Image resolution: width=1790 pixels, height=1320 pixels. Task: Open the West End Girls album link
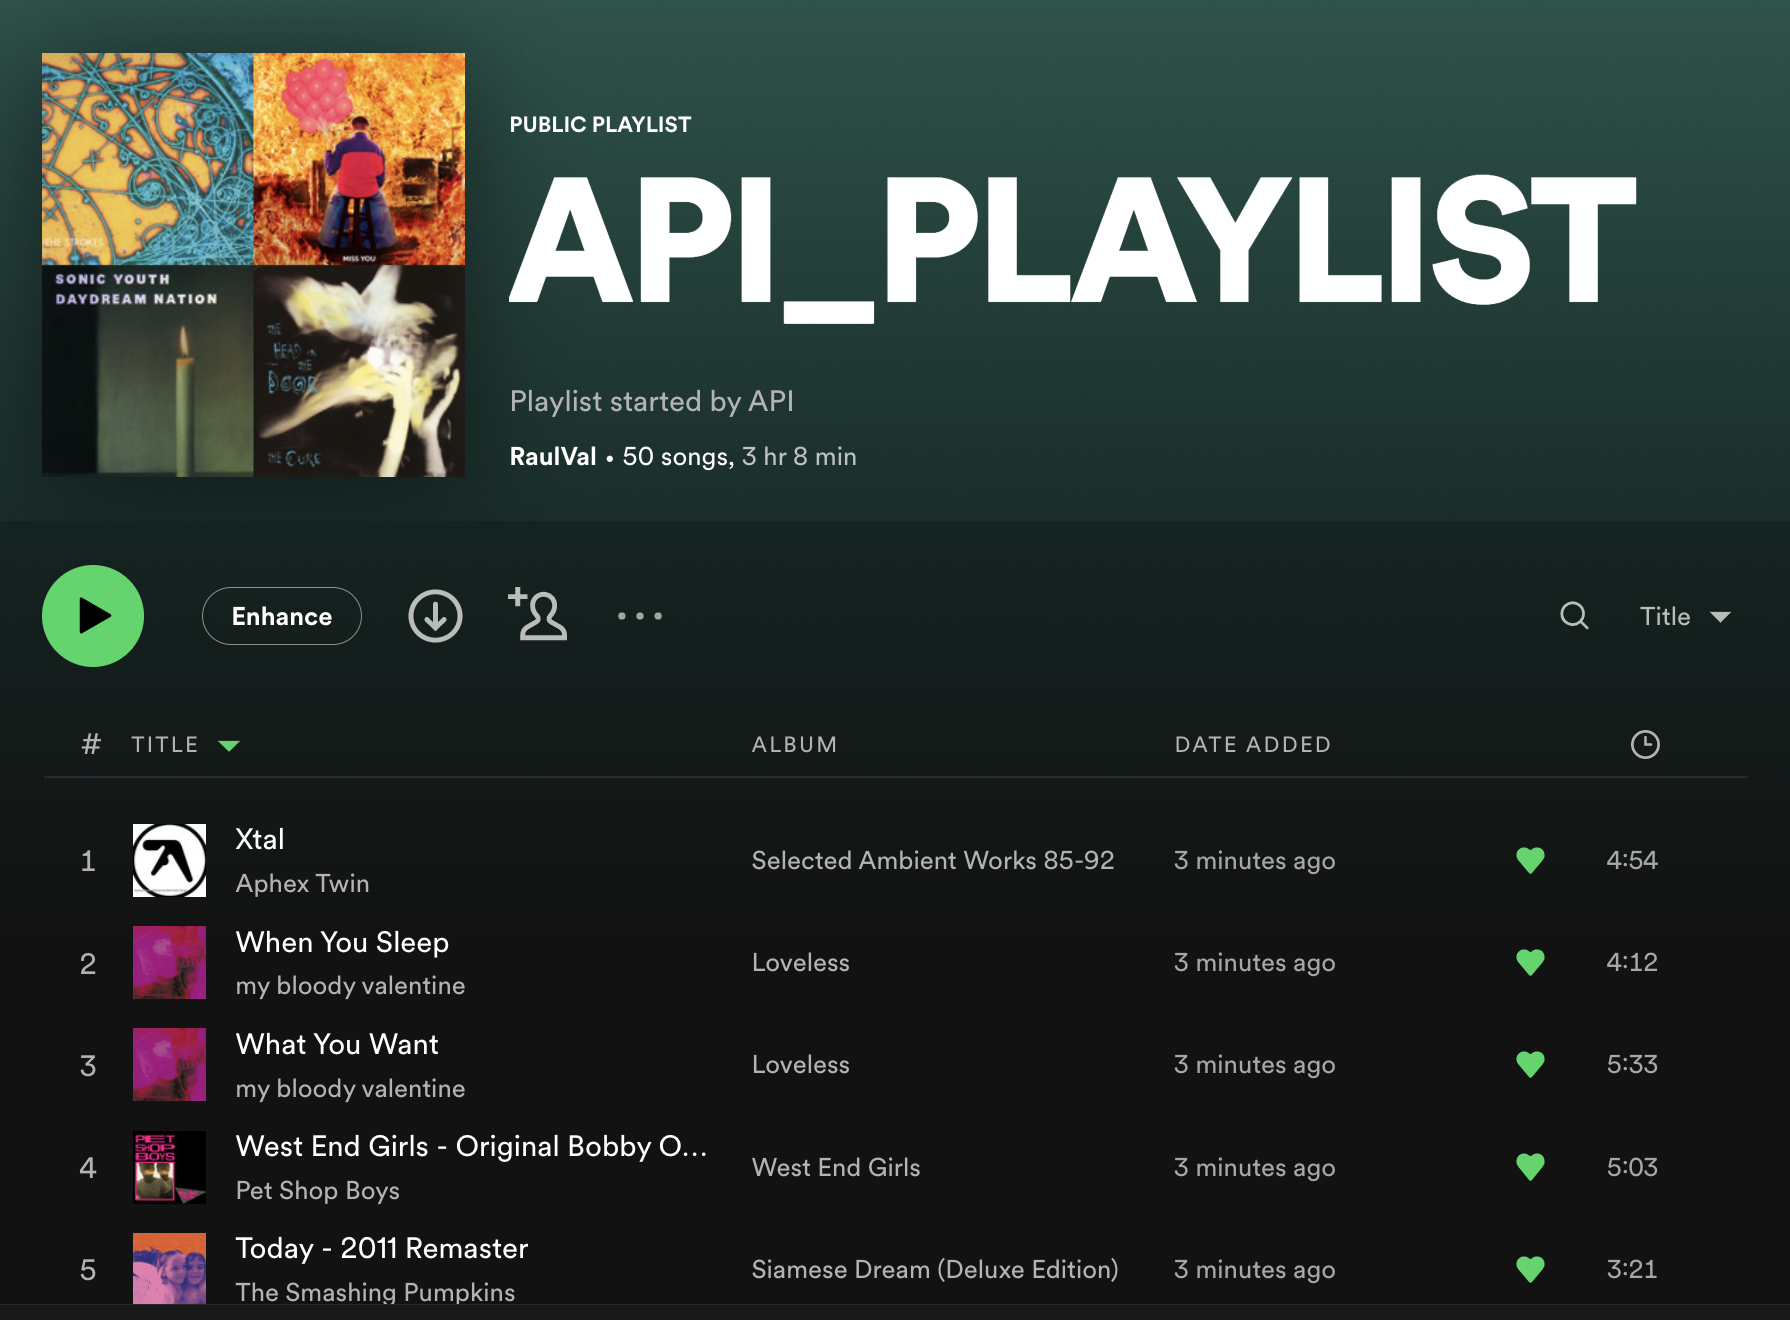point(836,1167)
